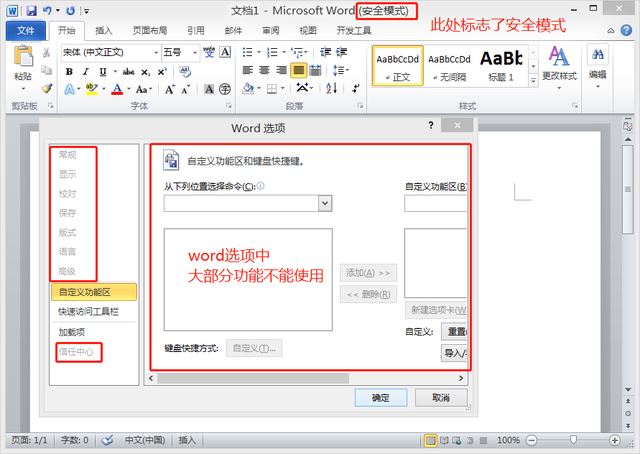Click the Save icon in quick access toolbar
Image resolution: width=640 pixels, height=454 pixels.
tap(31, 11)
